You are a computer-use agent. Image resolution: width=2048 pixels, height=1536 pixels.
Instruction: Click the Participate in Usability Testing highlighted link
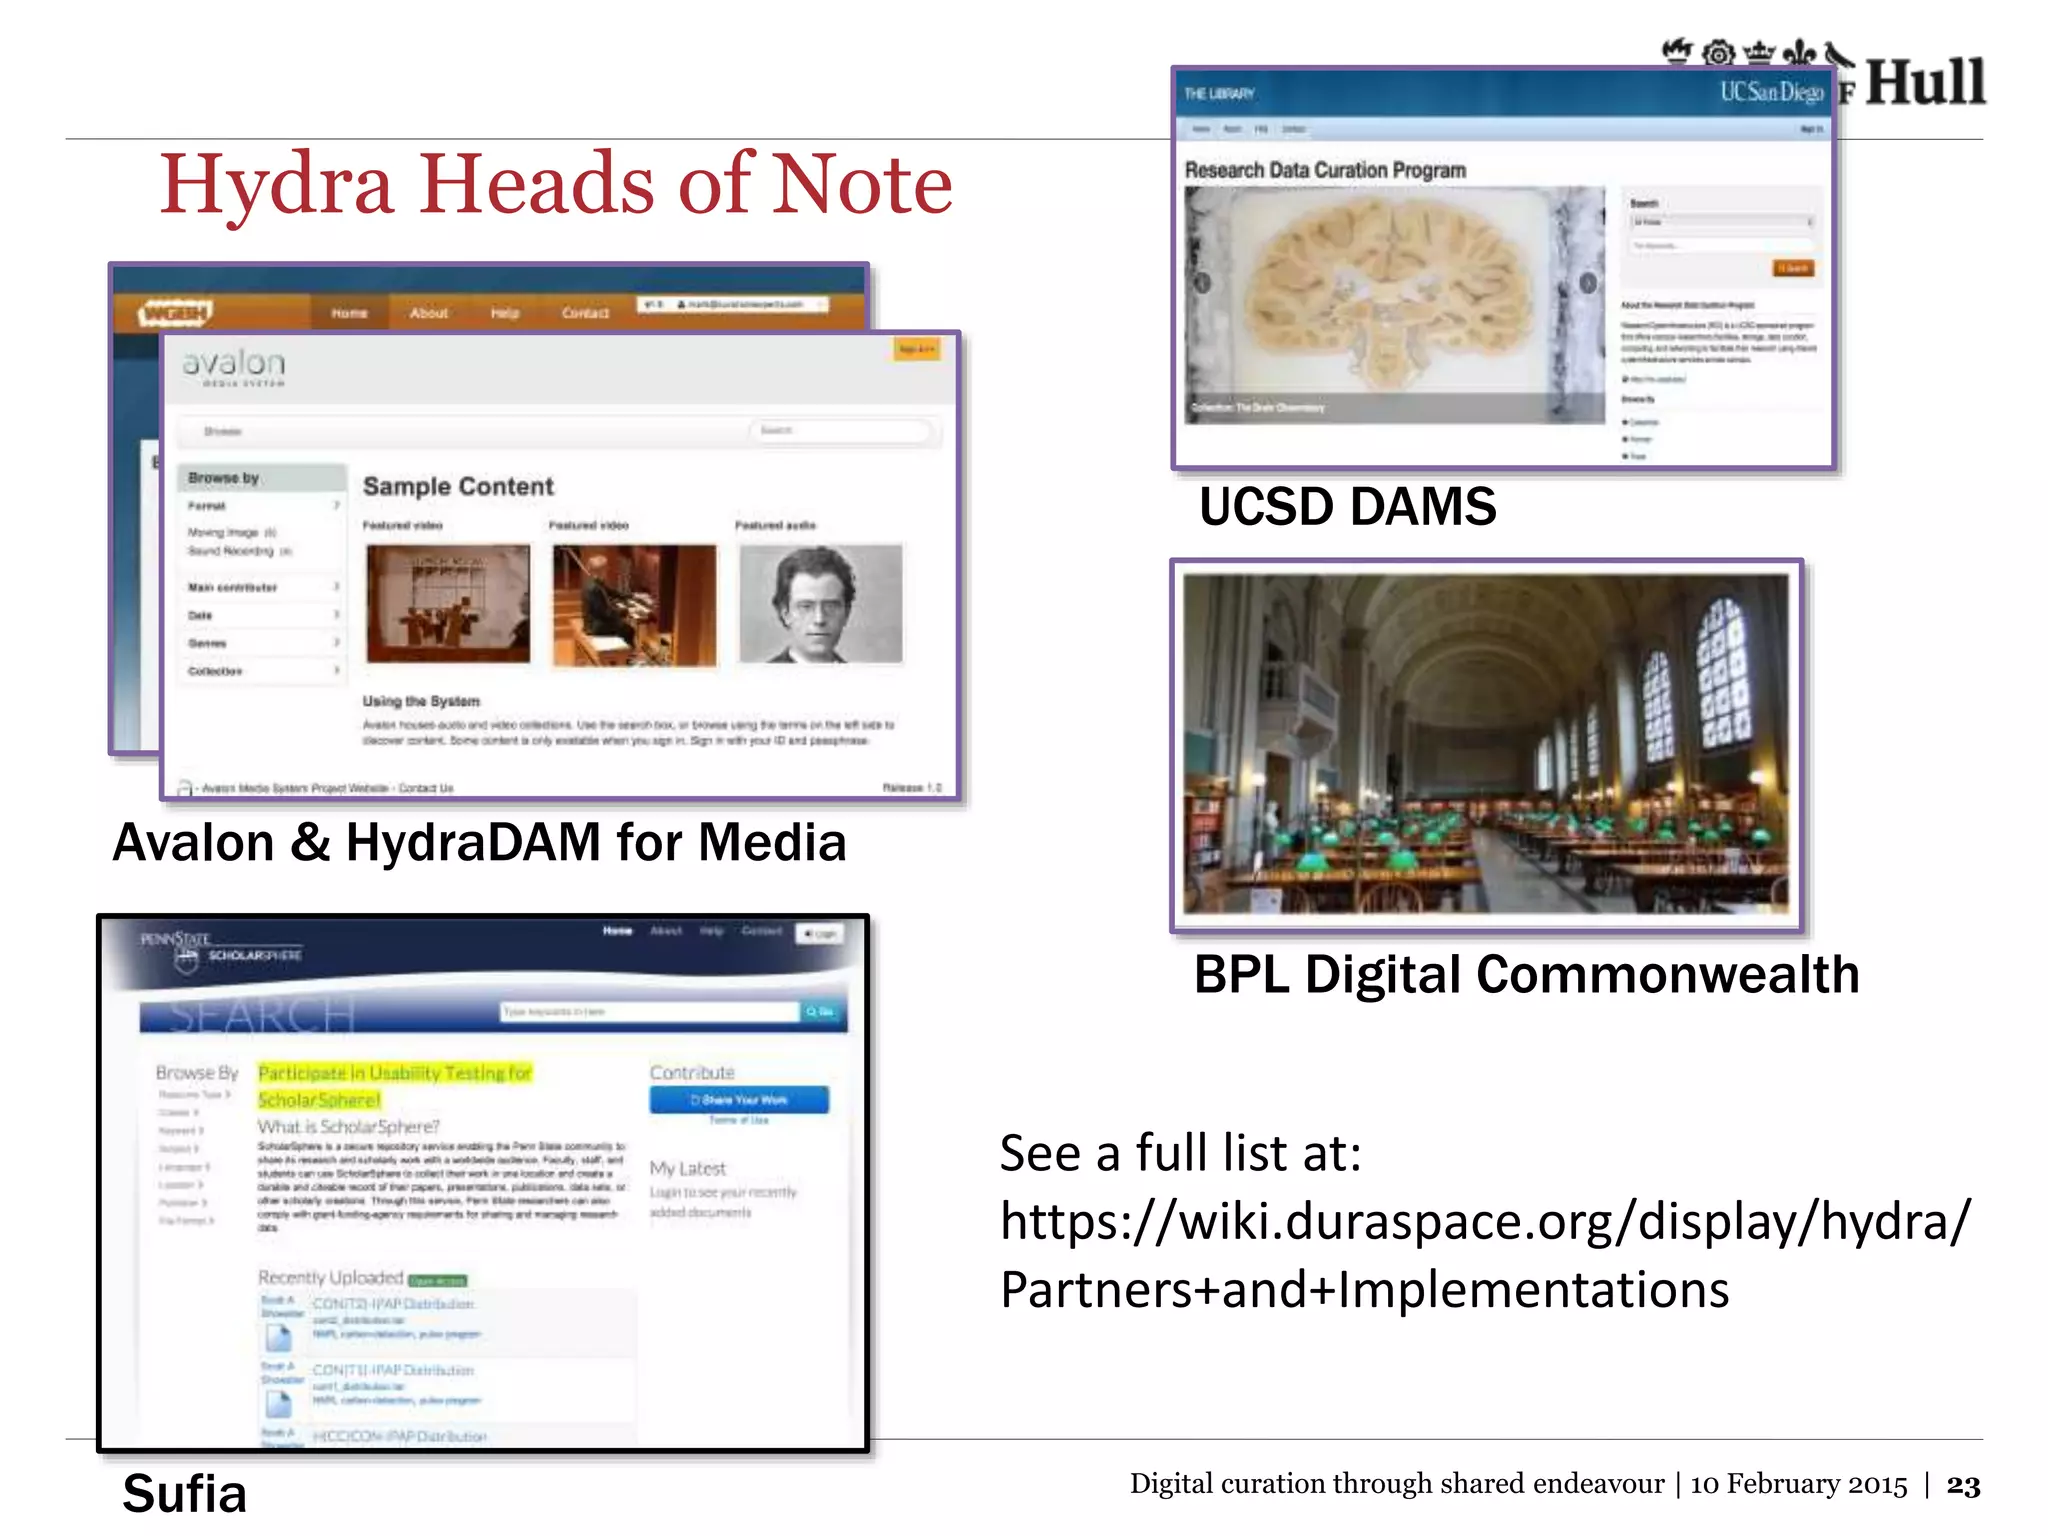point(395,1086)
